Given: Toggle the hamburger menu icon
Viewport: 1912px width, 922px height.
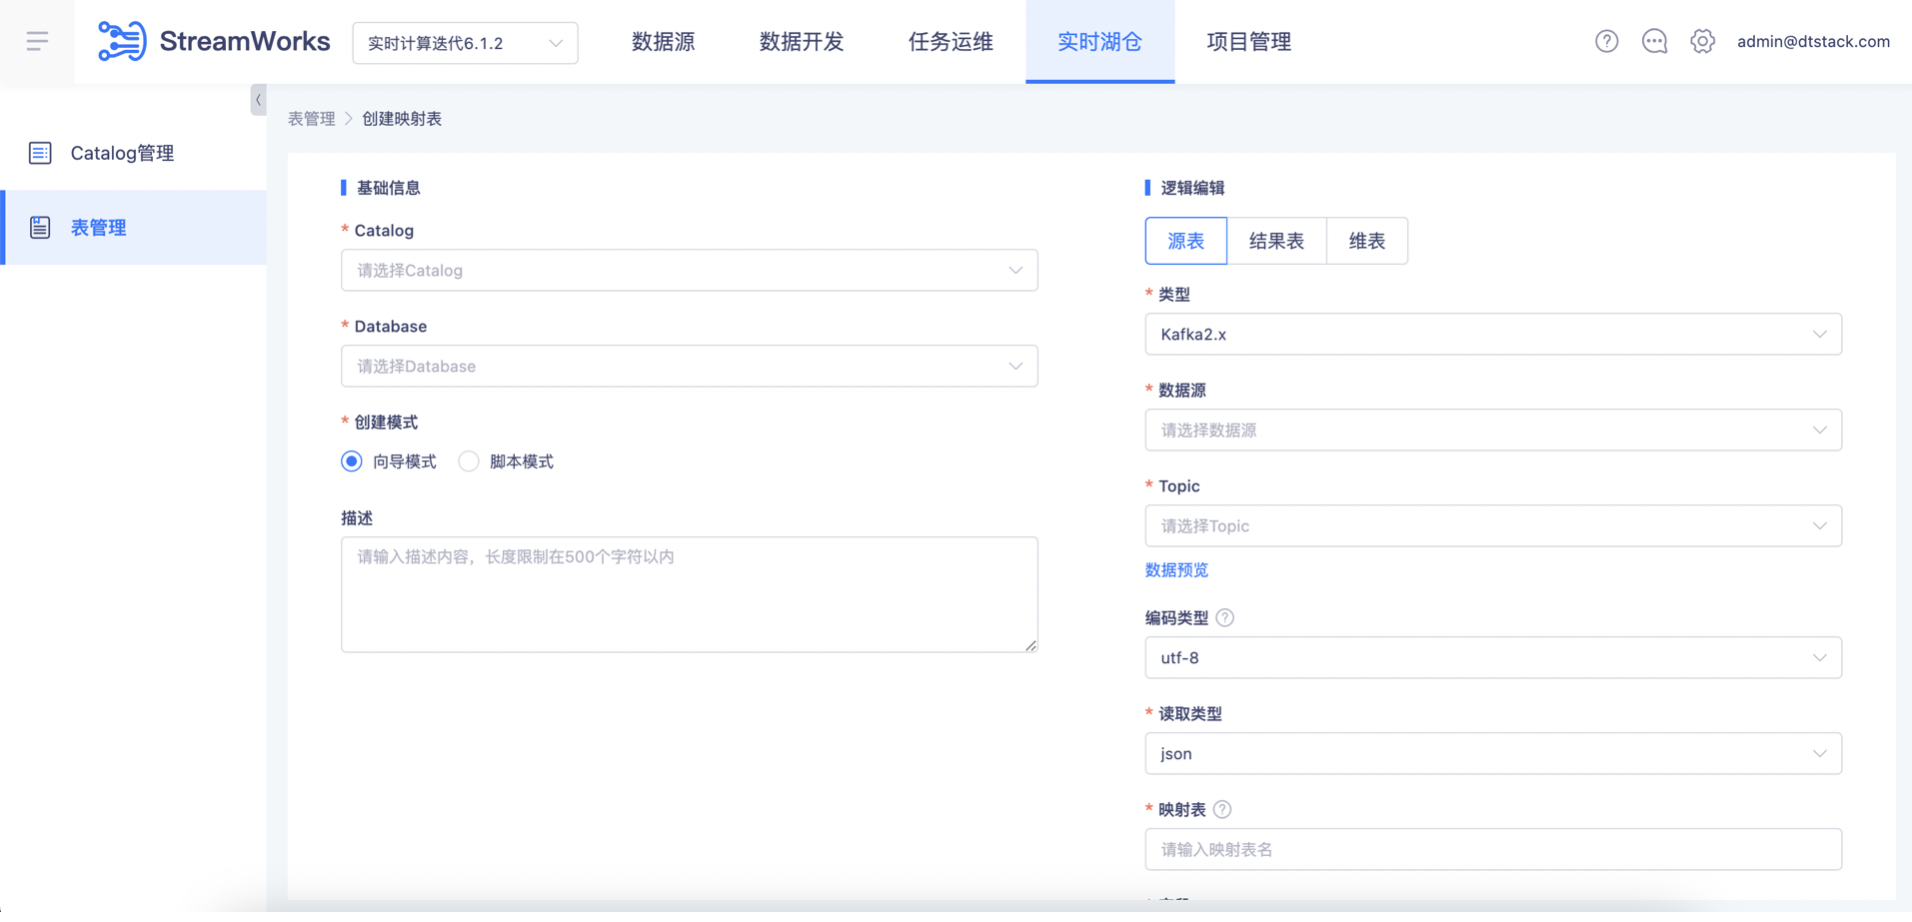Looking at the screenshot, I should click(x=37, y=41).
